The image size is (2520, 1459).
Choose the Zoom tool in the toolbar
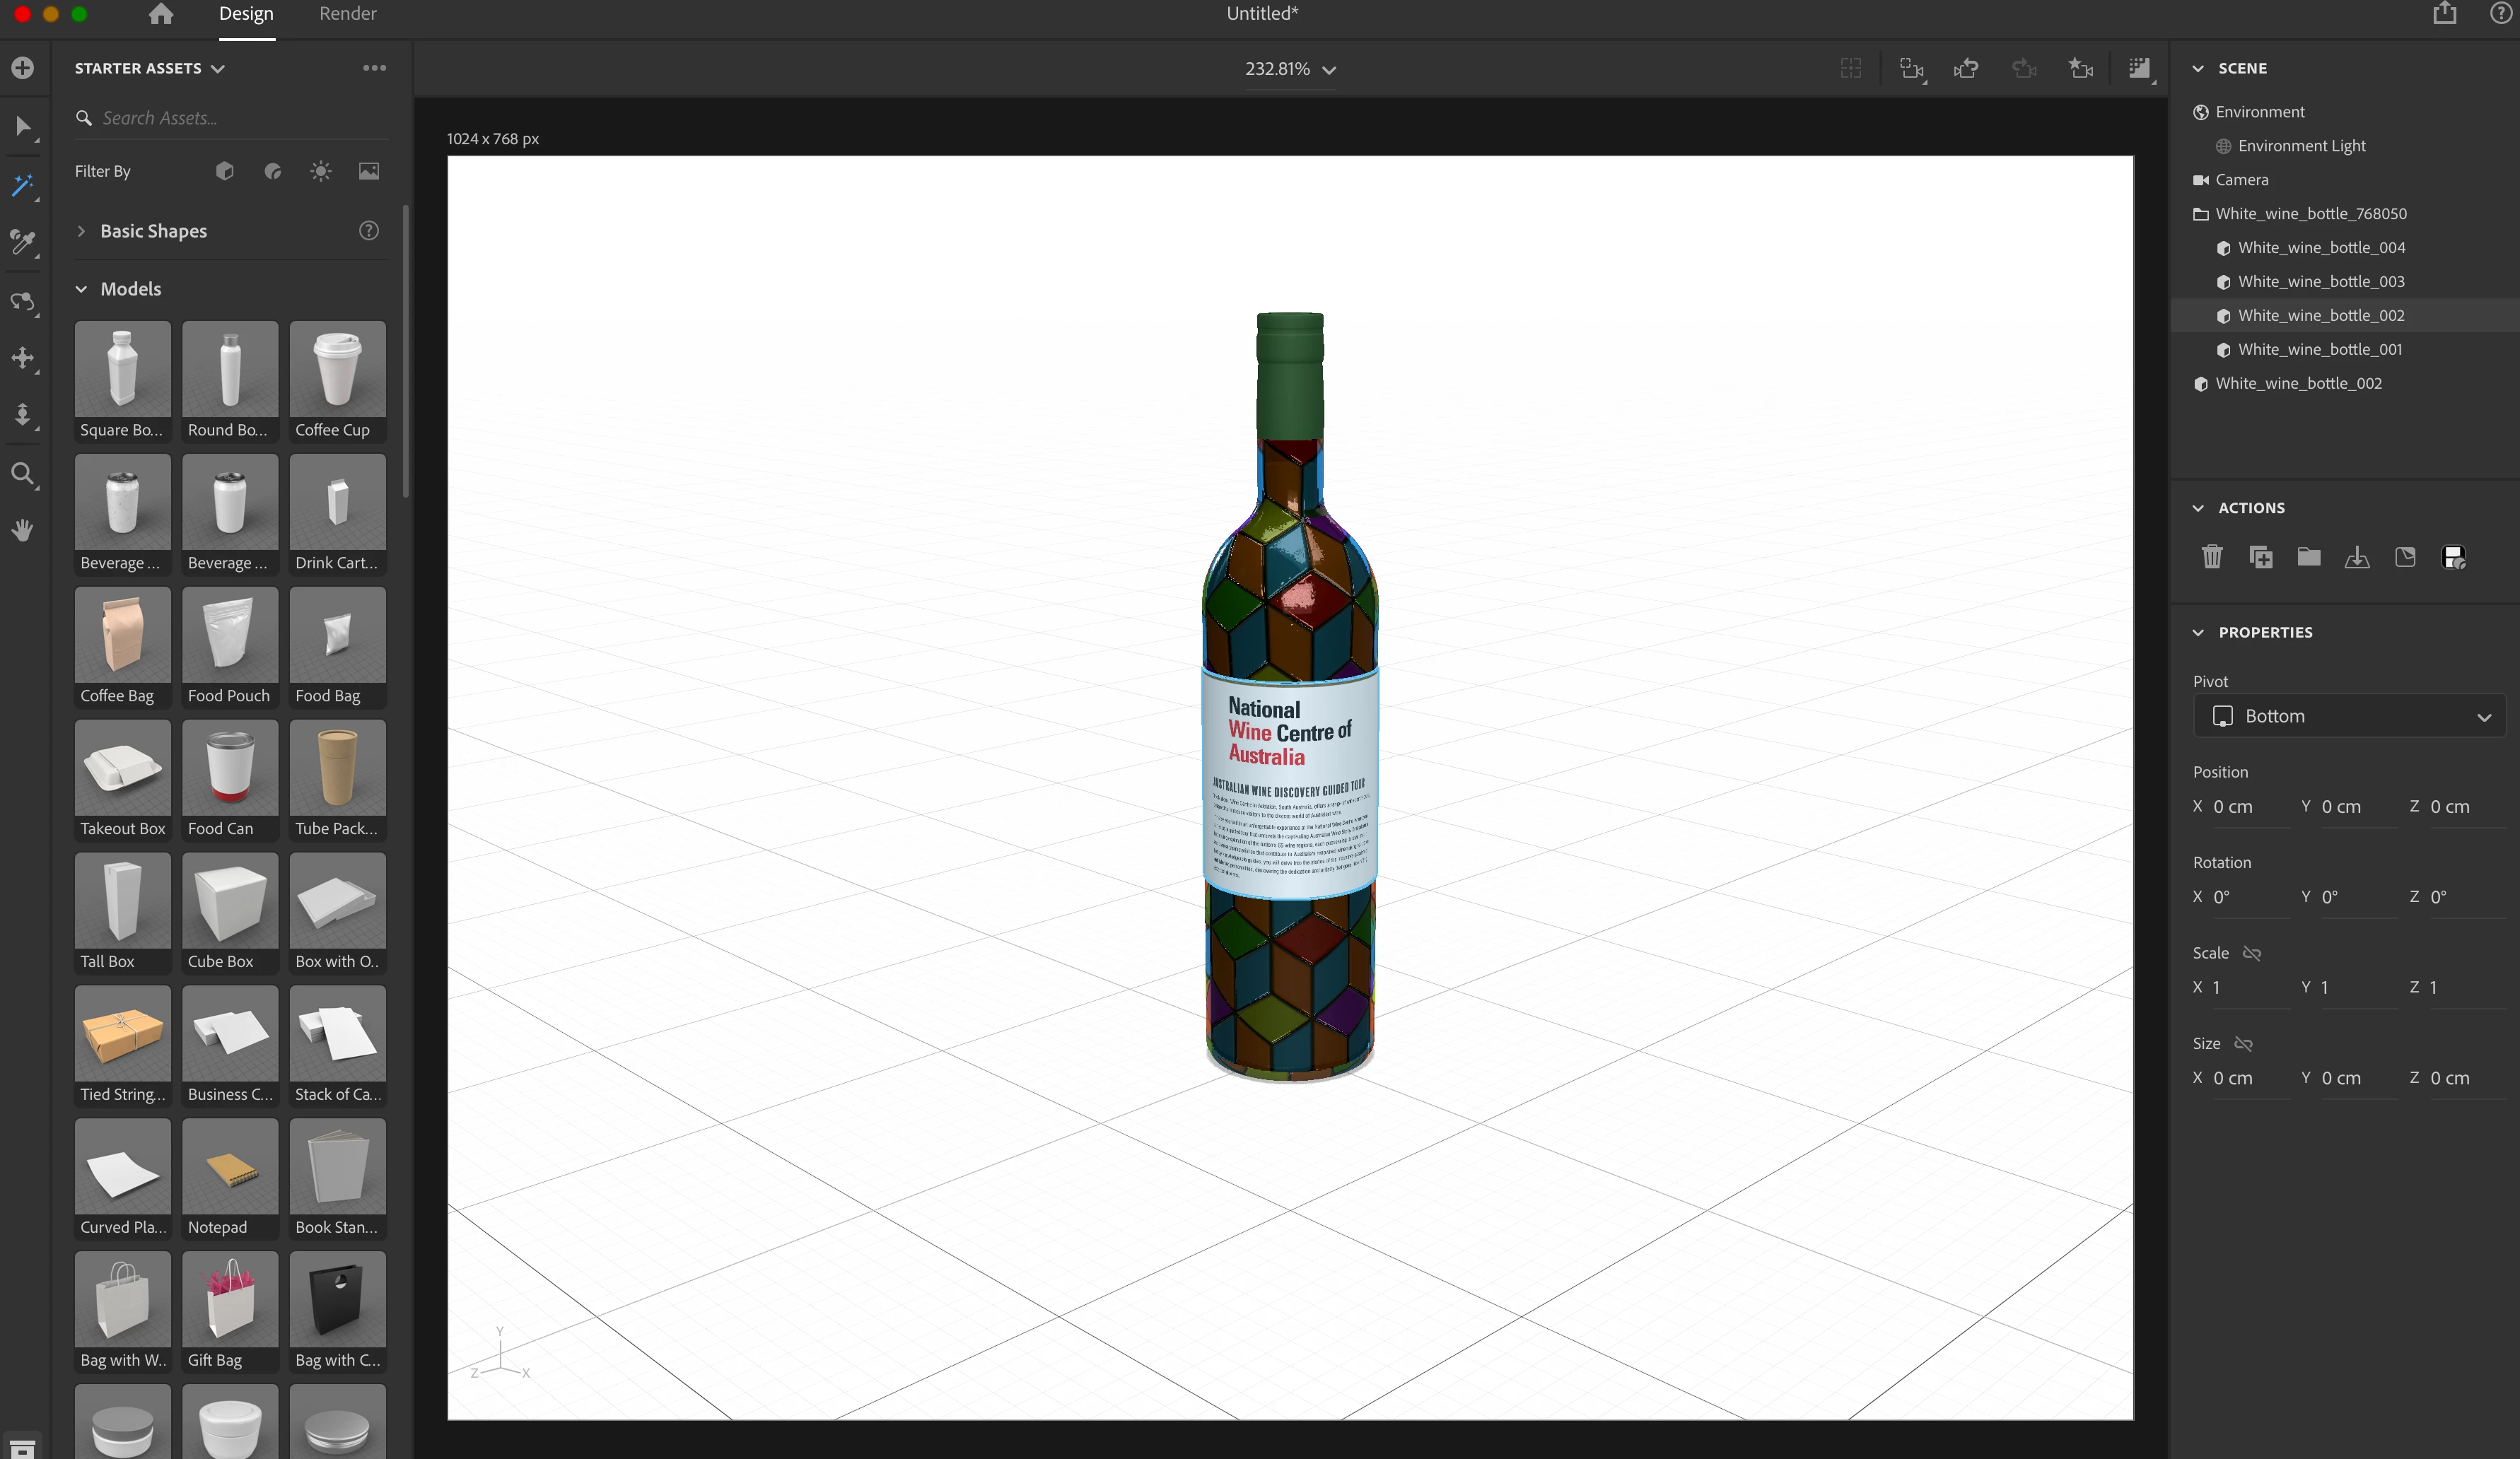click(22, 473)
